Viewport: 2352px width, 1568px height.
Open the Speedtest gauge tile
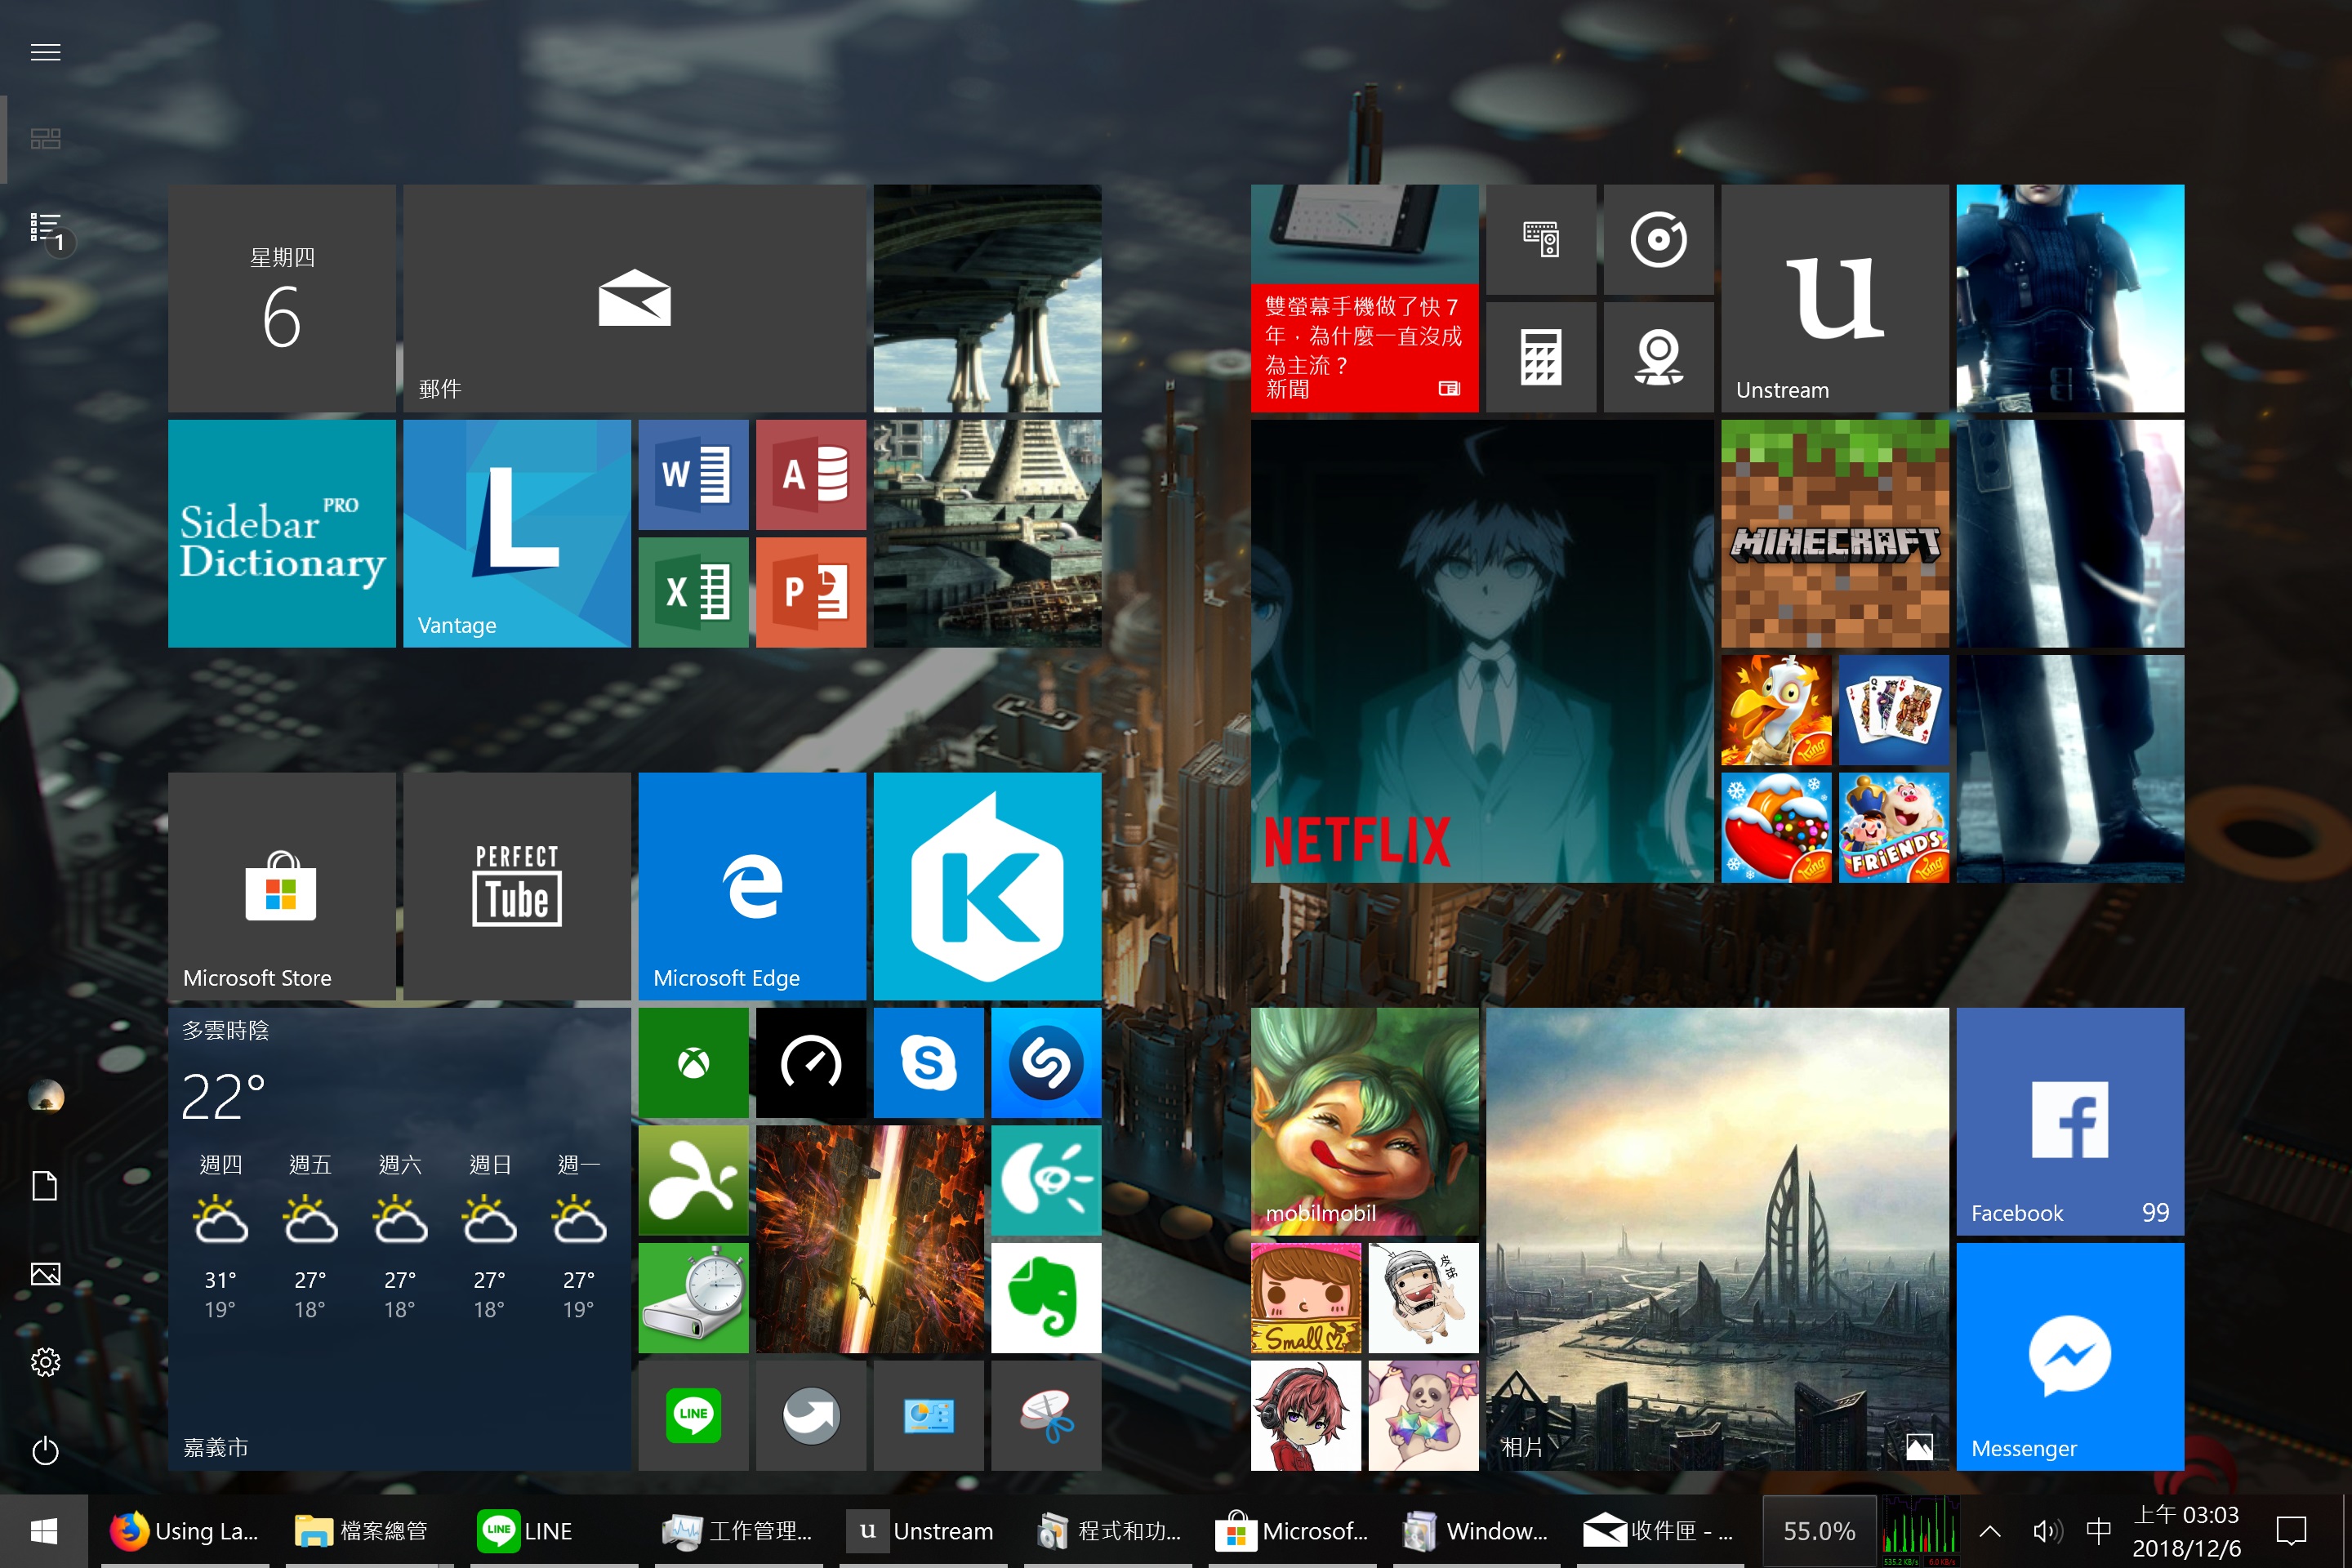(811, 1063)
